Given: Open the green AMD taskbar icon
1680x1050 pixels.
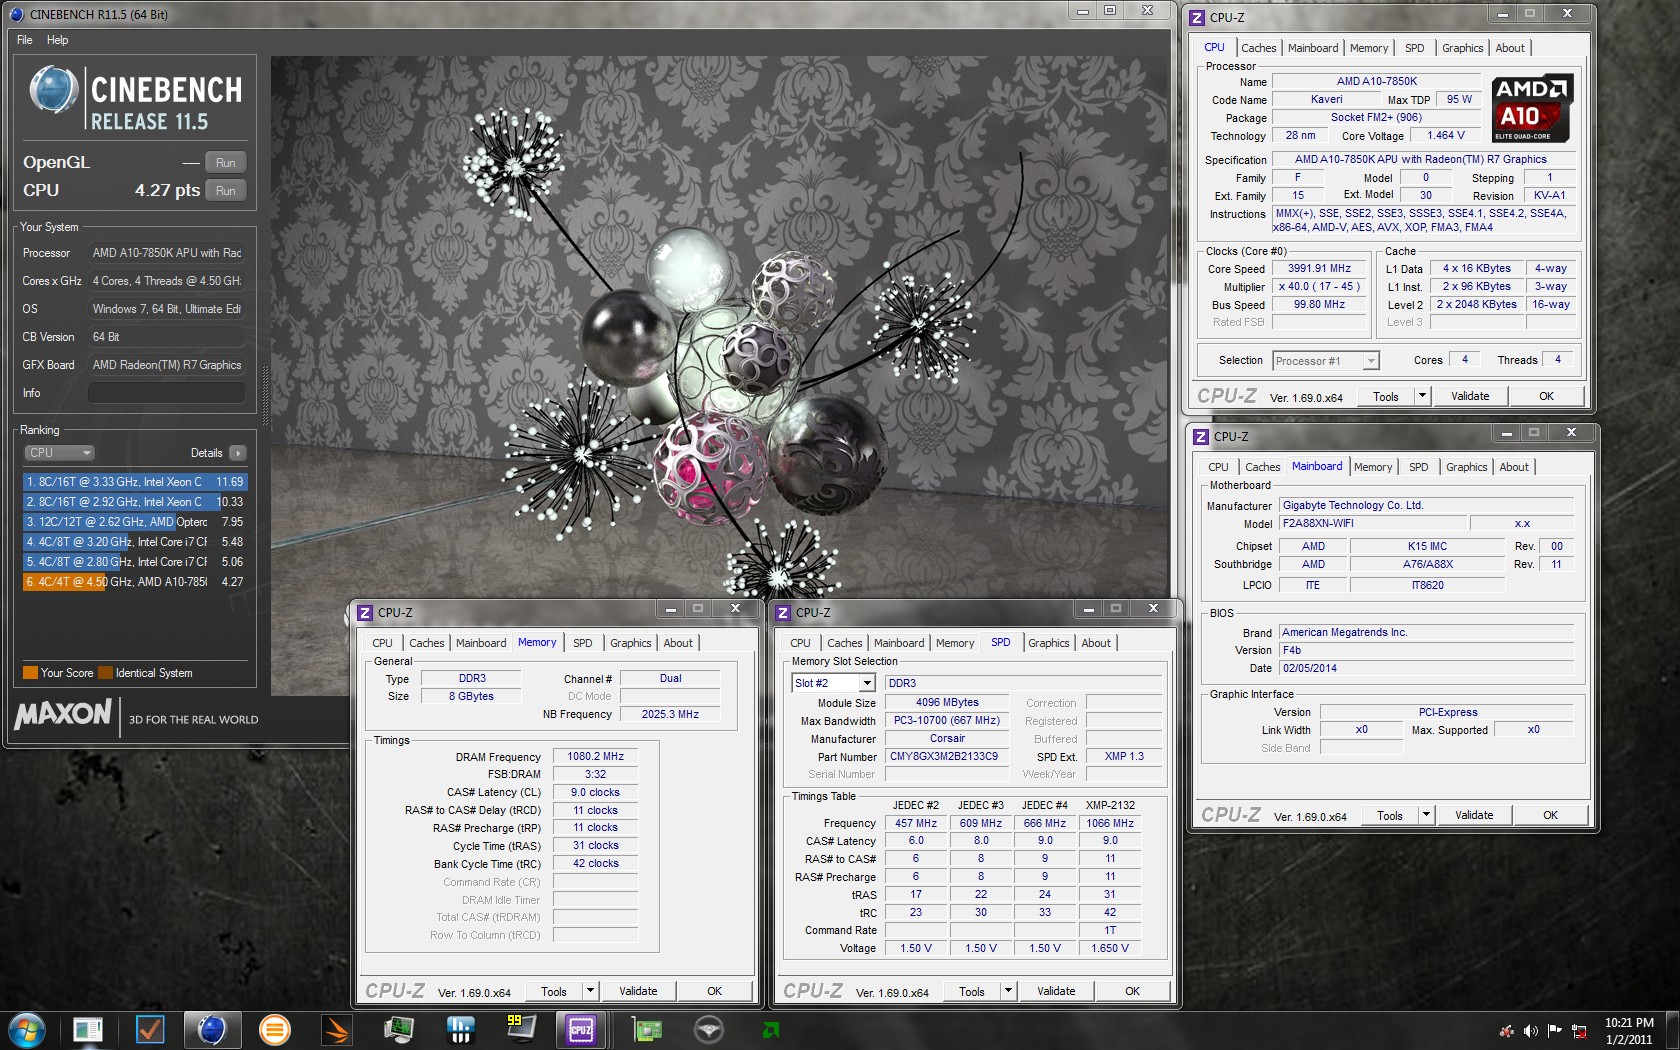Looking at the screenshot, I should (x=771, y=1029).
